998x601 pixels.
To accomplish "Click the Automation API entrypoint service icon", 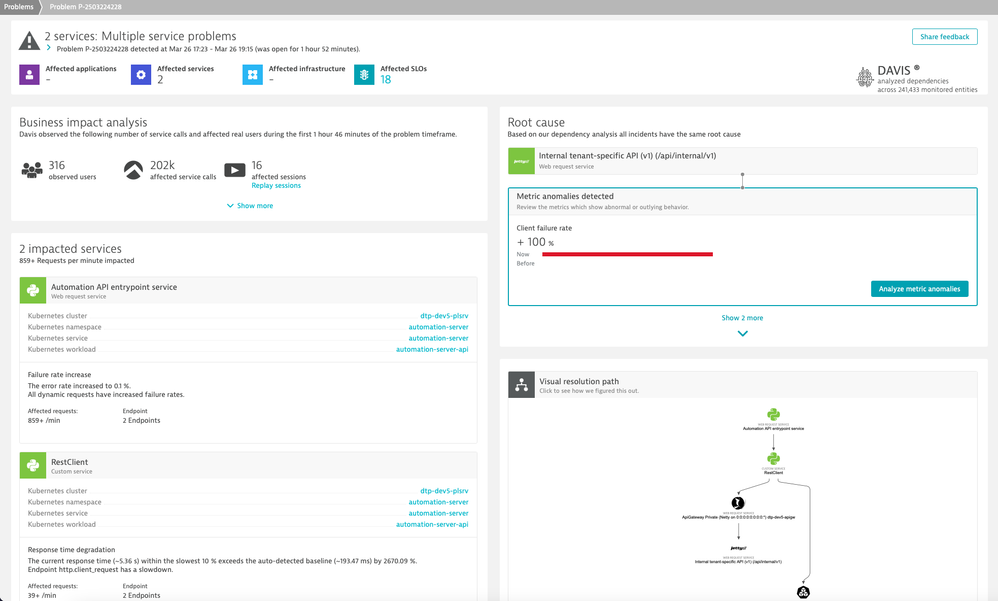I will (33, 291).
